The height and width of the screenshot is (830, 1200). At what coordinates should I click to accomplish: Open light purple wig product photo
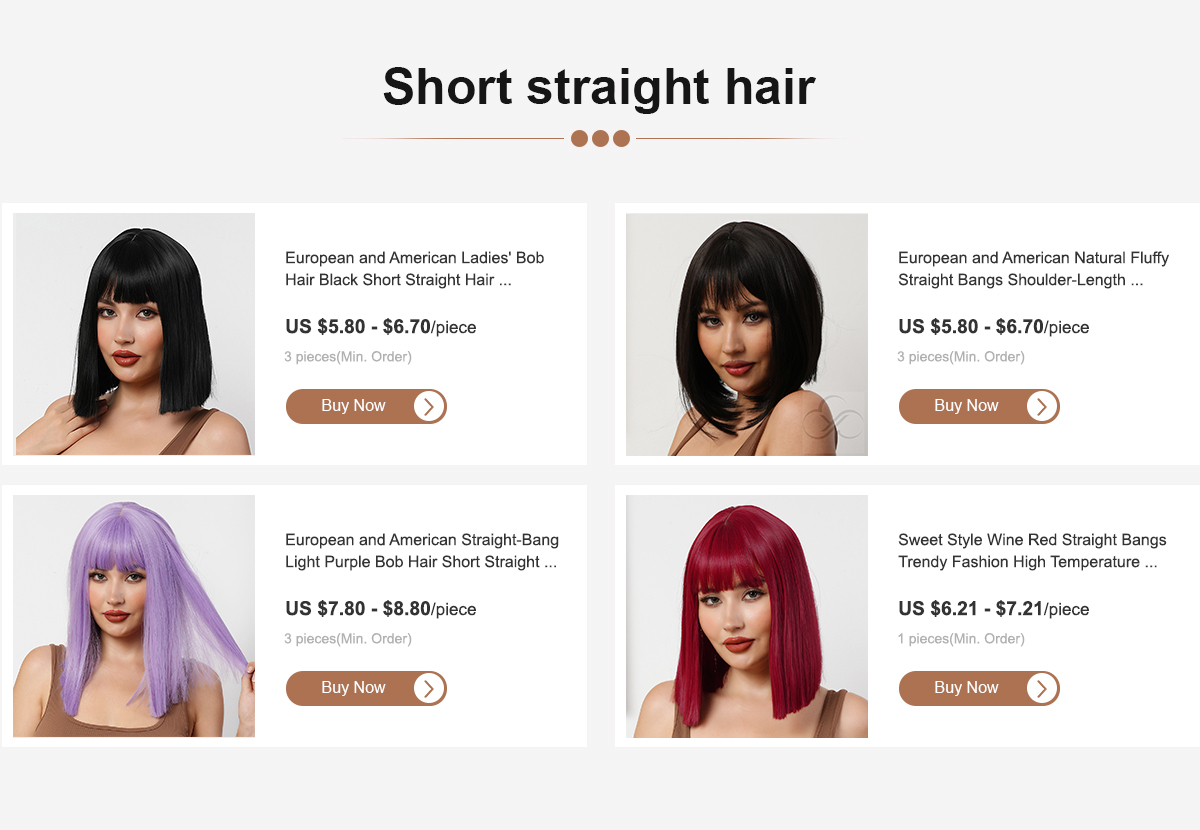[134, 616]
